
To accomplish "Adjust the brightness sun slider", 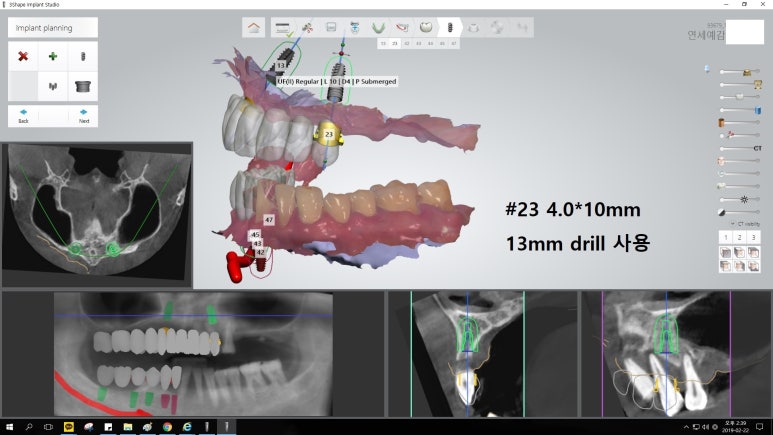I will [745, 199].
